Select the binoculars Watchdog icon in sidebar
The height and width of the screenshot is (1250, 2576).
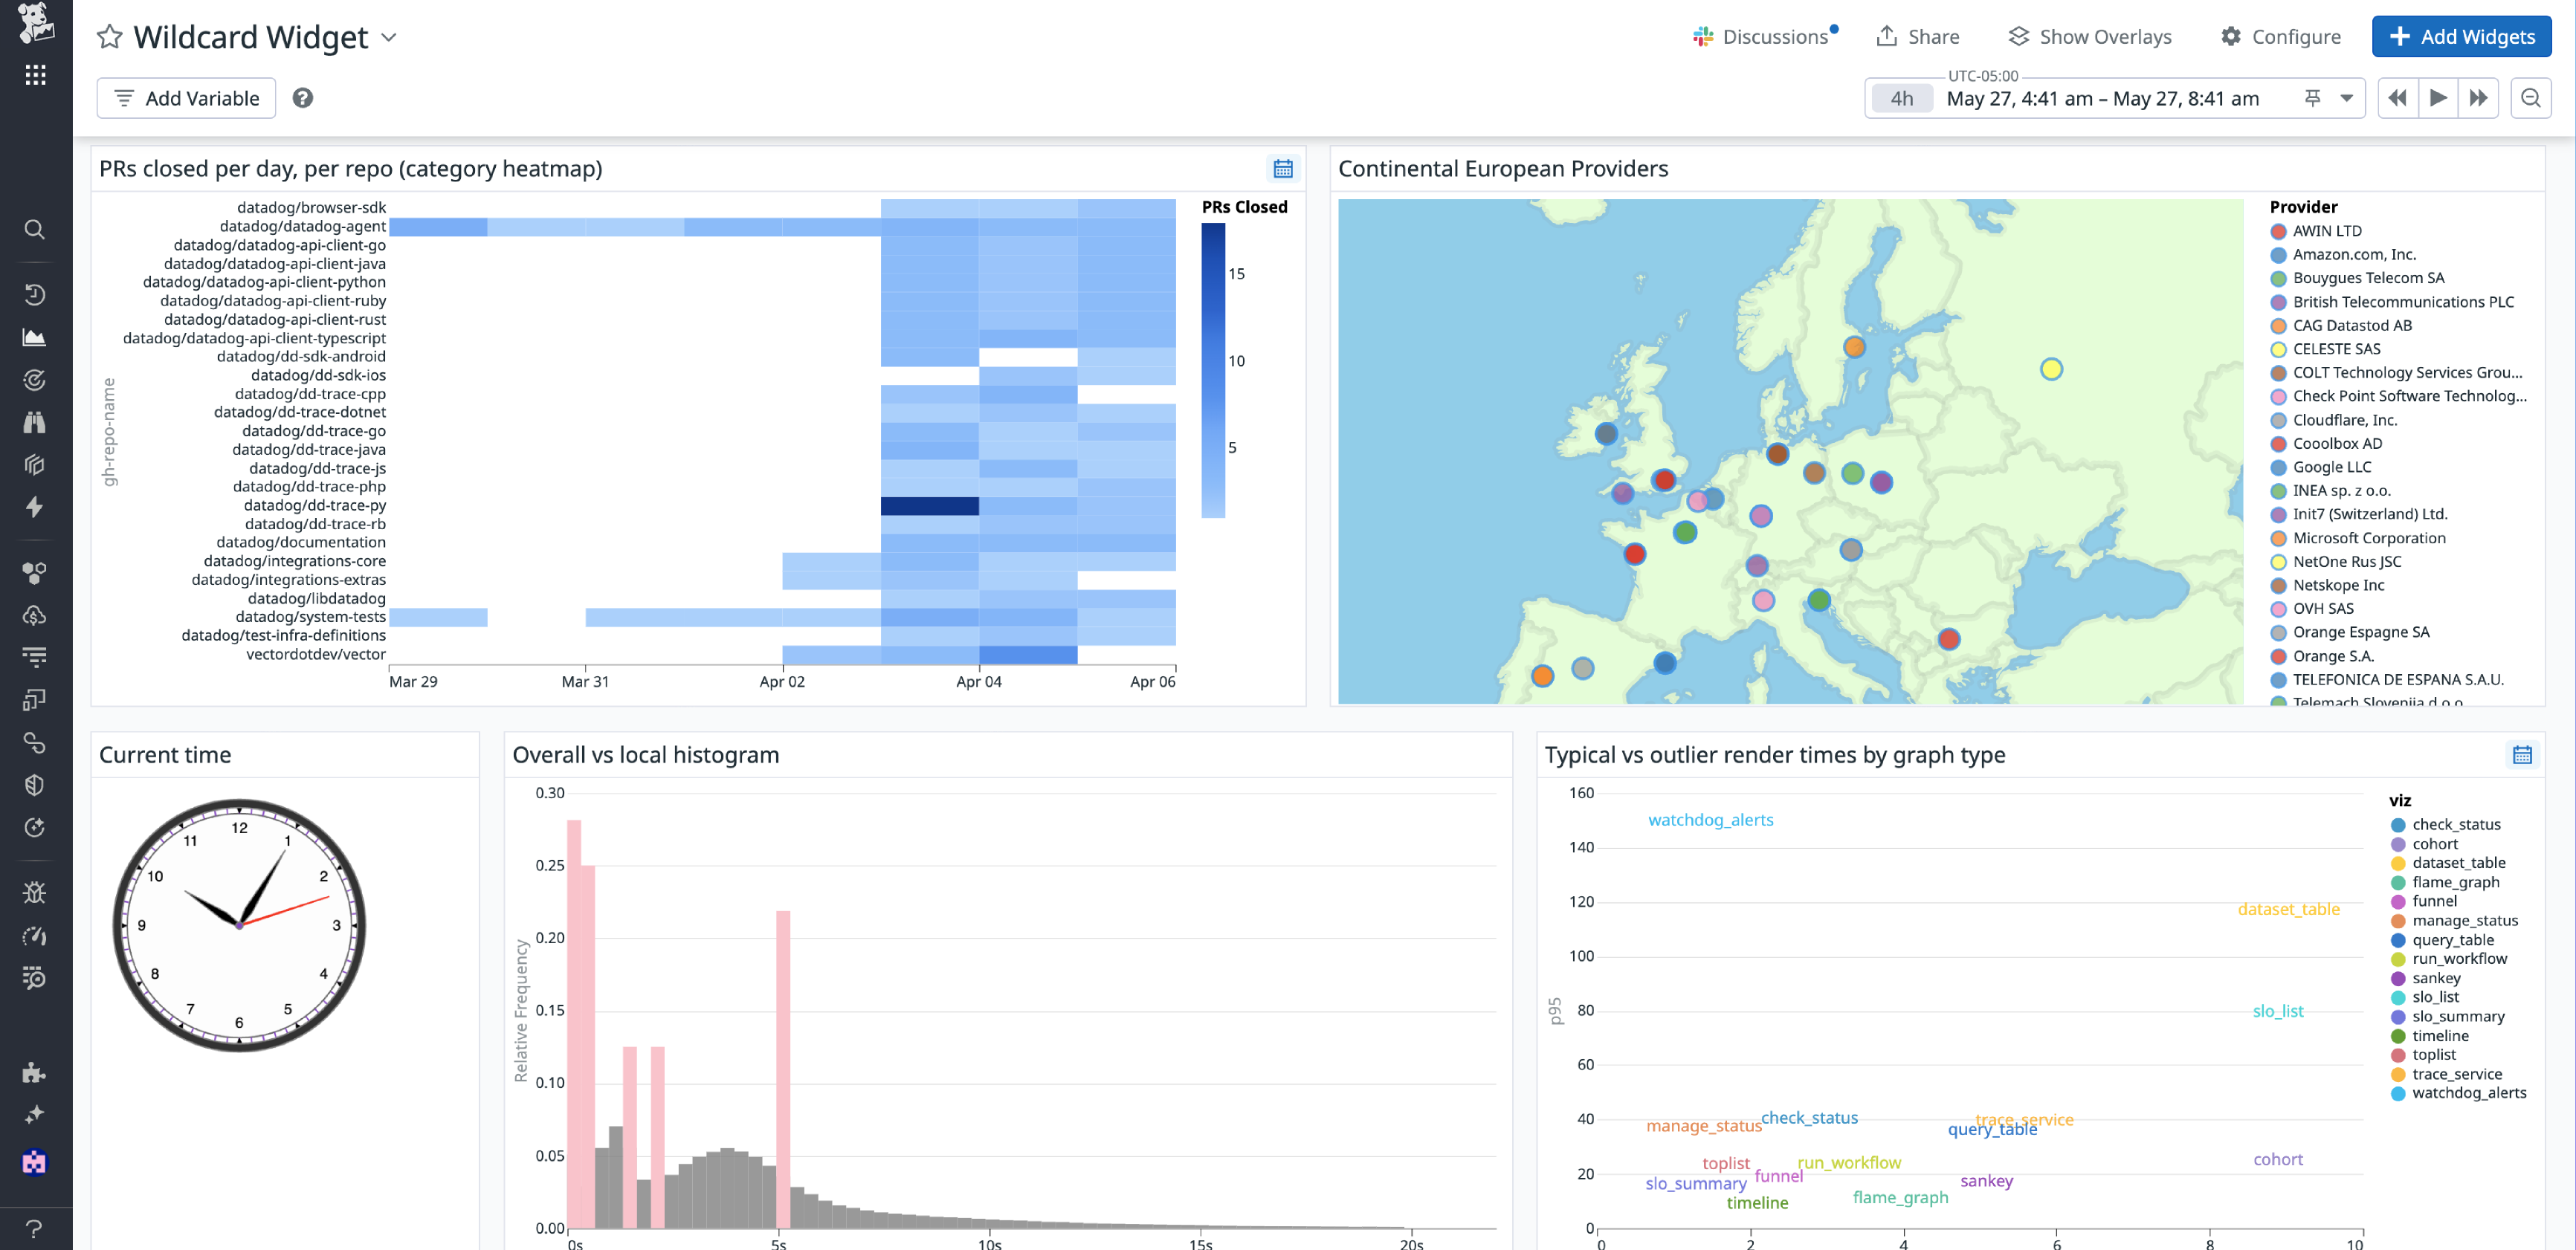pyautogui.click(x=35, y=421)
